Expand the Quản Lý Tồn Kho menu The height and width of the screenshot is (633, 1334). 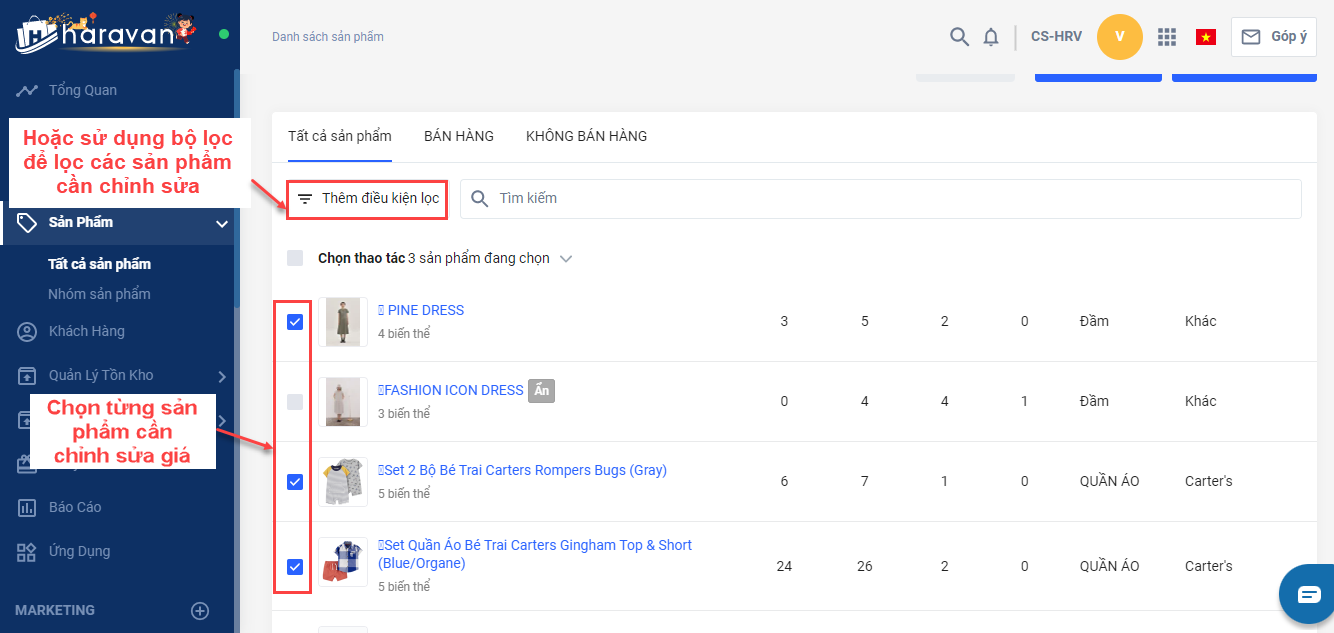click(x=222, y=376)
